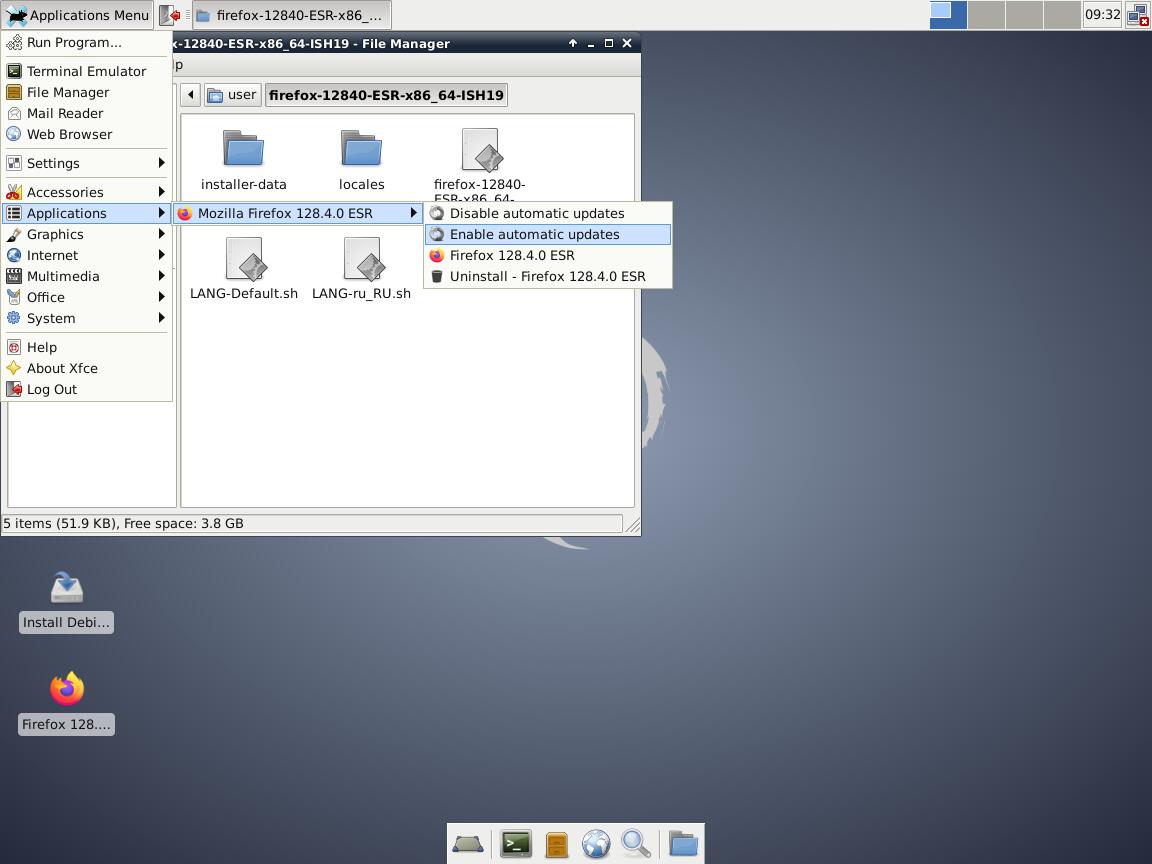The image size is (1152, 864).
Task: Click the firefox-12840-ESR-x86_64-ISH19 path button
Action: pyautogui.click(x=386, y=95)
